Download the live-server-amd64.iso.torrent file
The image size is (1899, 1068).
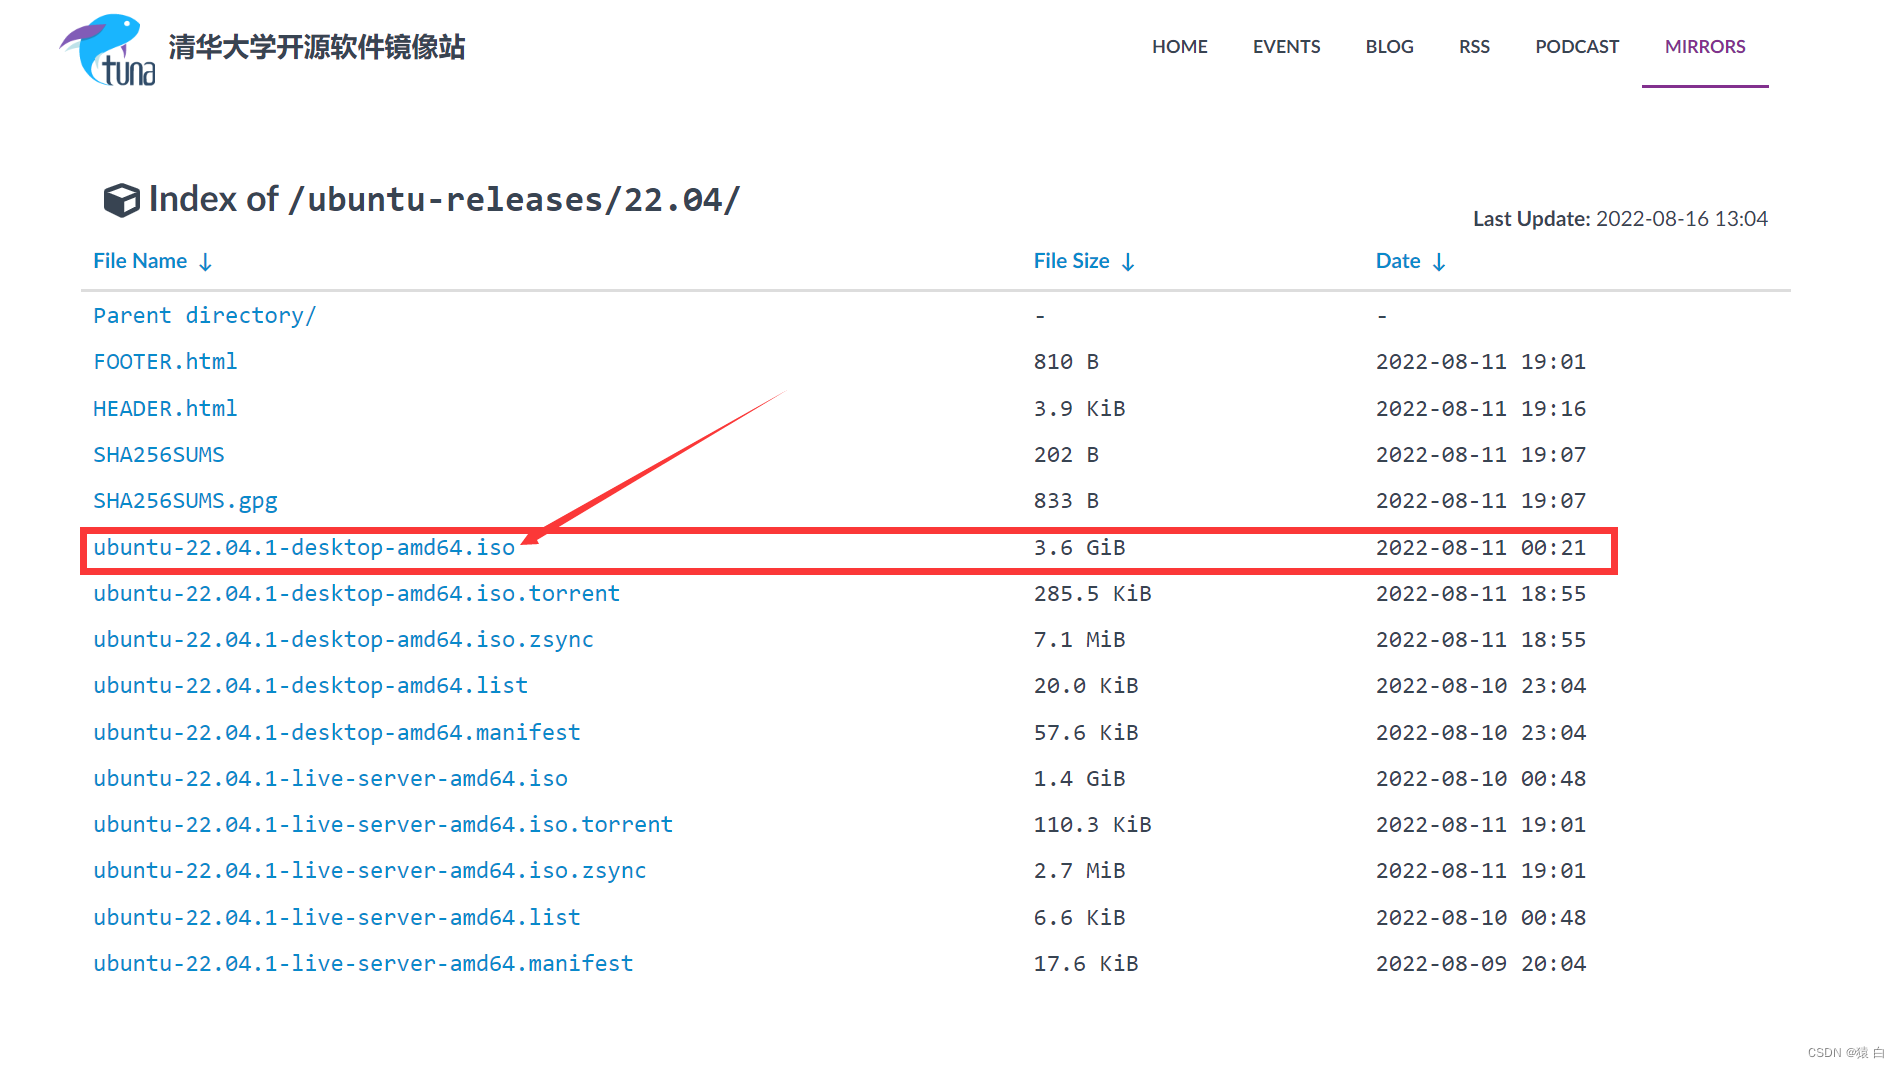tap(383, 825)
